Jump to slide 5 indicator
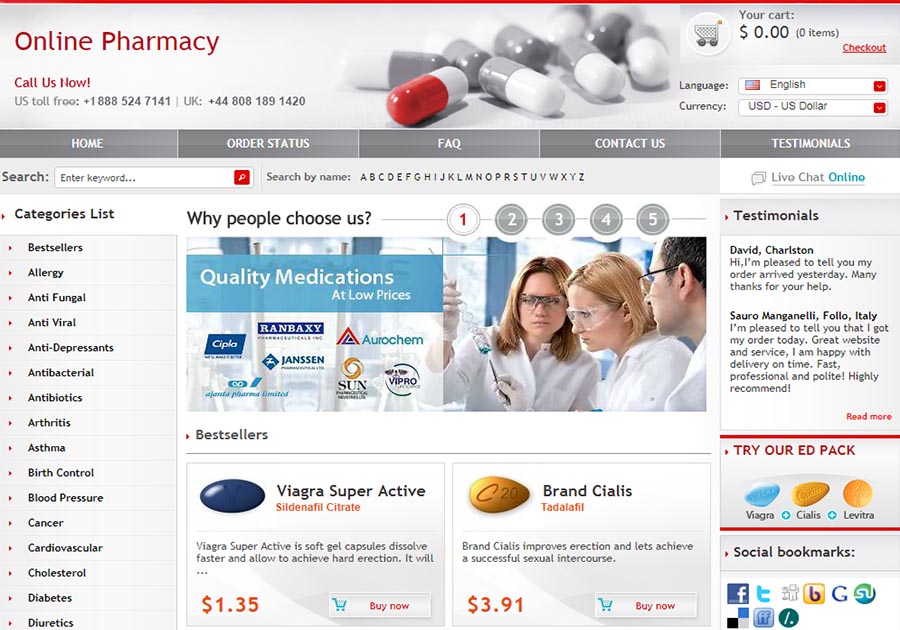 653,219
